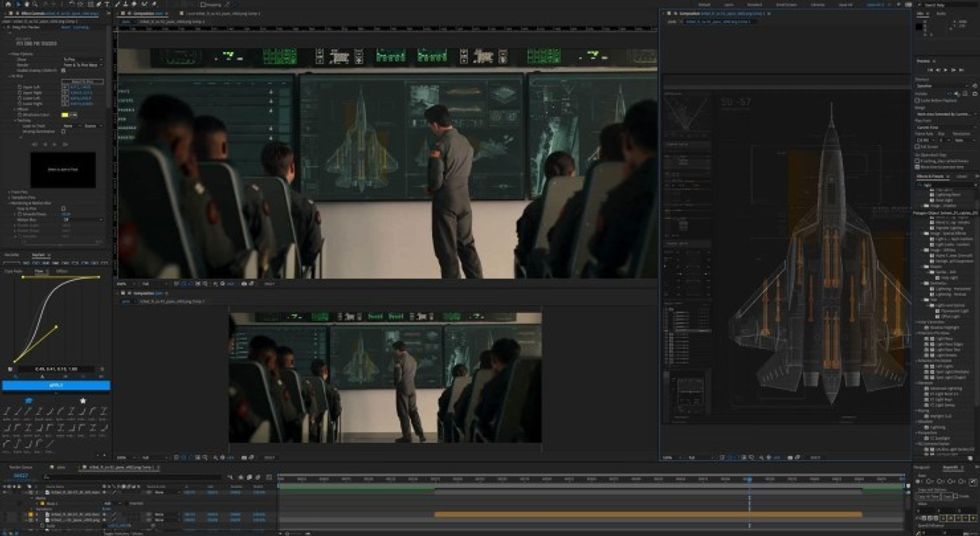
Task: Click the button above the pin coordinates
Action: pos(82,81)
